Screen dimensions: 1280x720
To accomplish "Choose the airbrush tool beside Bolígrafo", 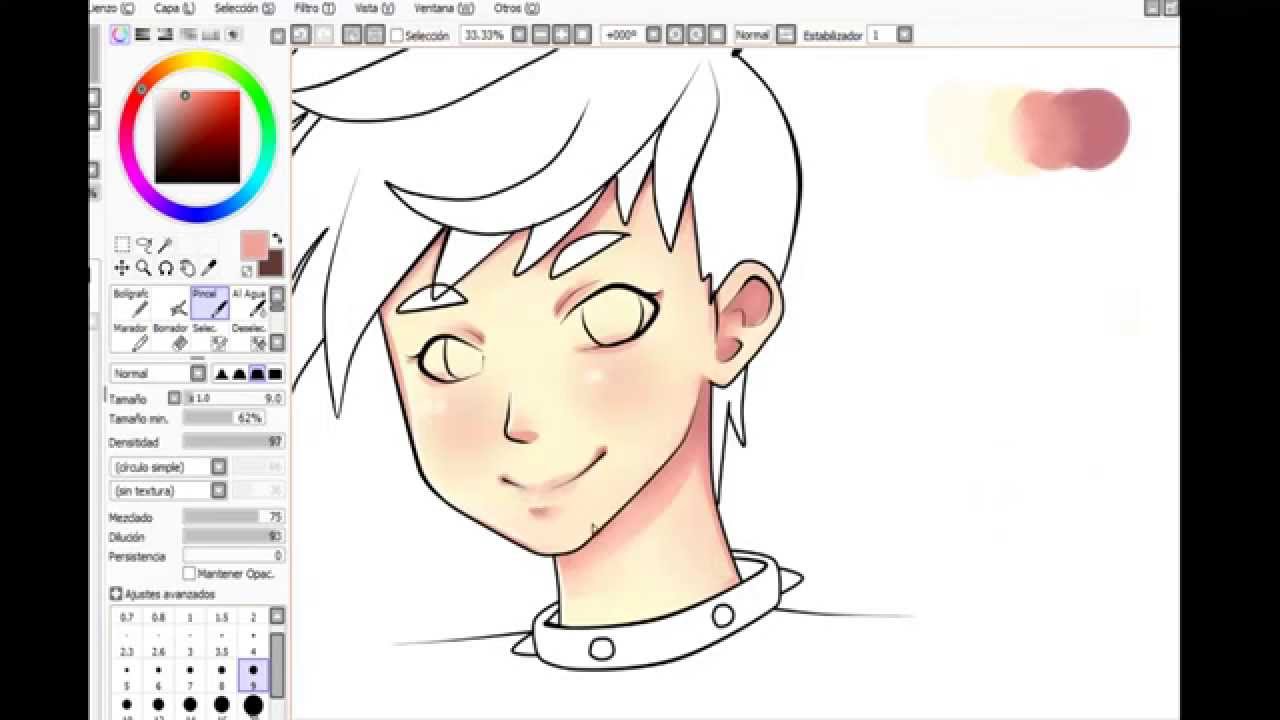I will 171,304.
